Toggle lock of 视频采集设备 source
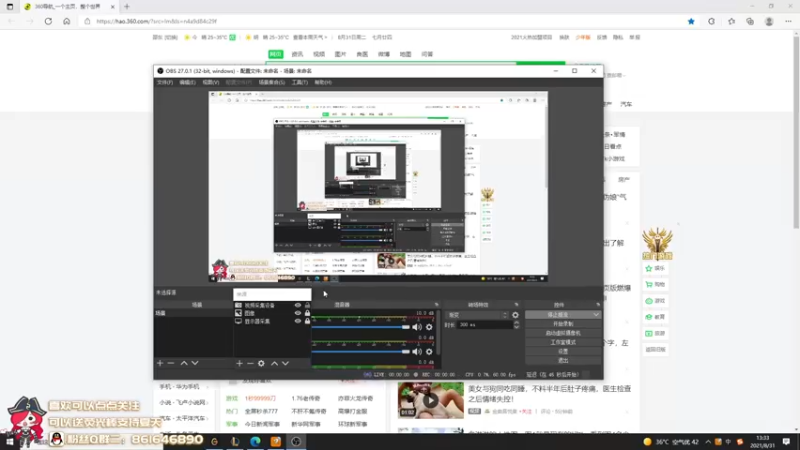800x450 pixels. pyautogui.click(x=307, y=305)
